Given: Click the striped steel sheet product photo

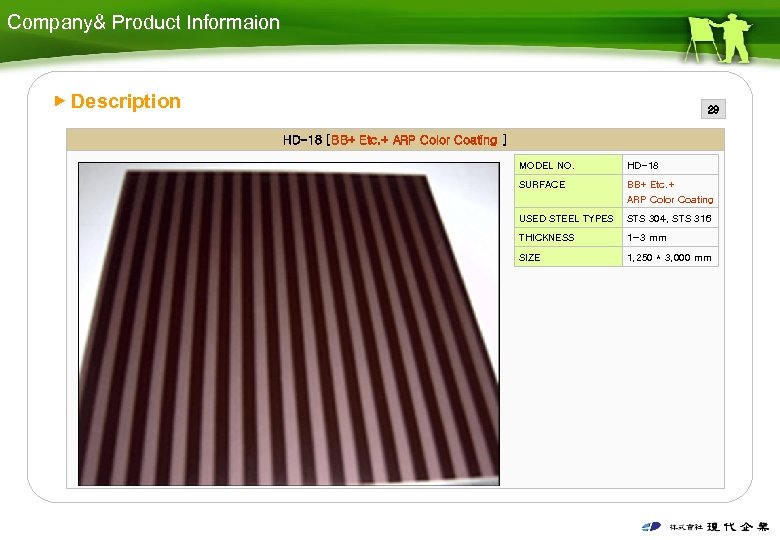Looking at the screenshot, I should coord(289,324).
